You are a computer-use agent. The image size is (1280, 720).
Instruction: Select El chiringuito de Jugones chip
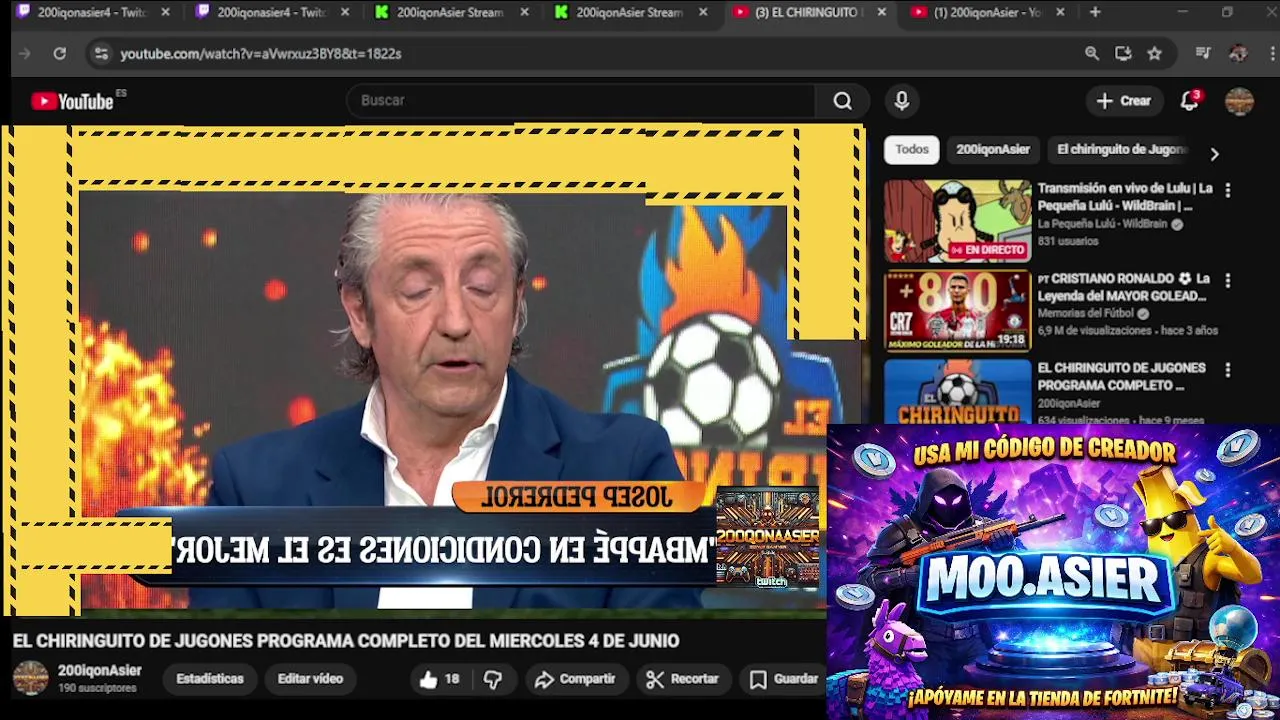point(1121,149)
